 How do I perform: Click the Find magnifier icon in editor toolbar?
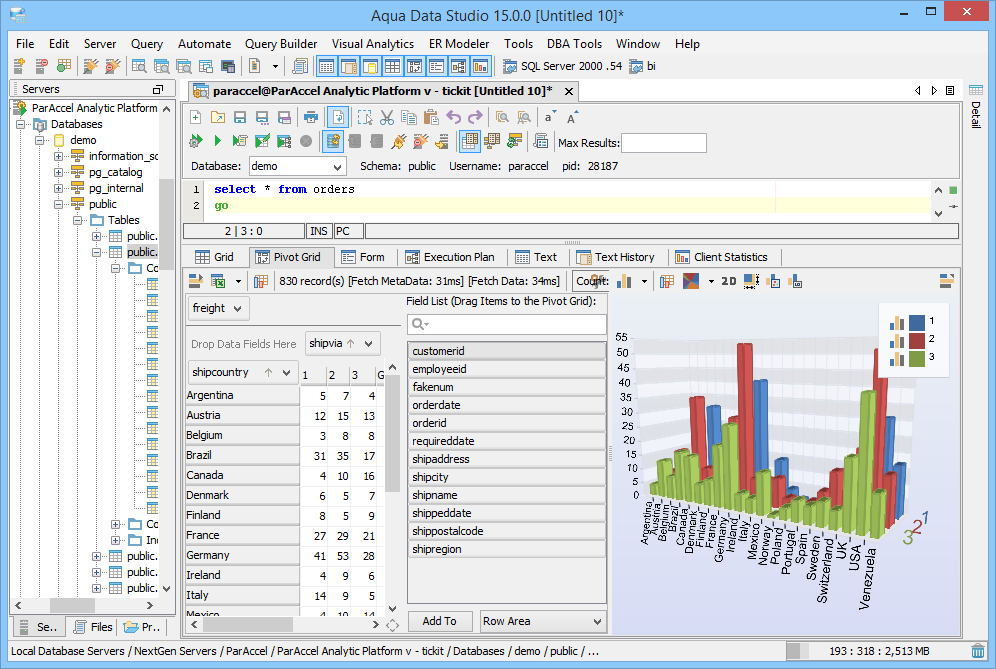(x=502, y=117)
